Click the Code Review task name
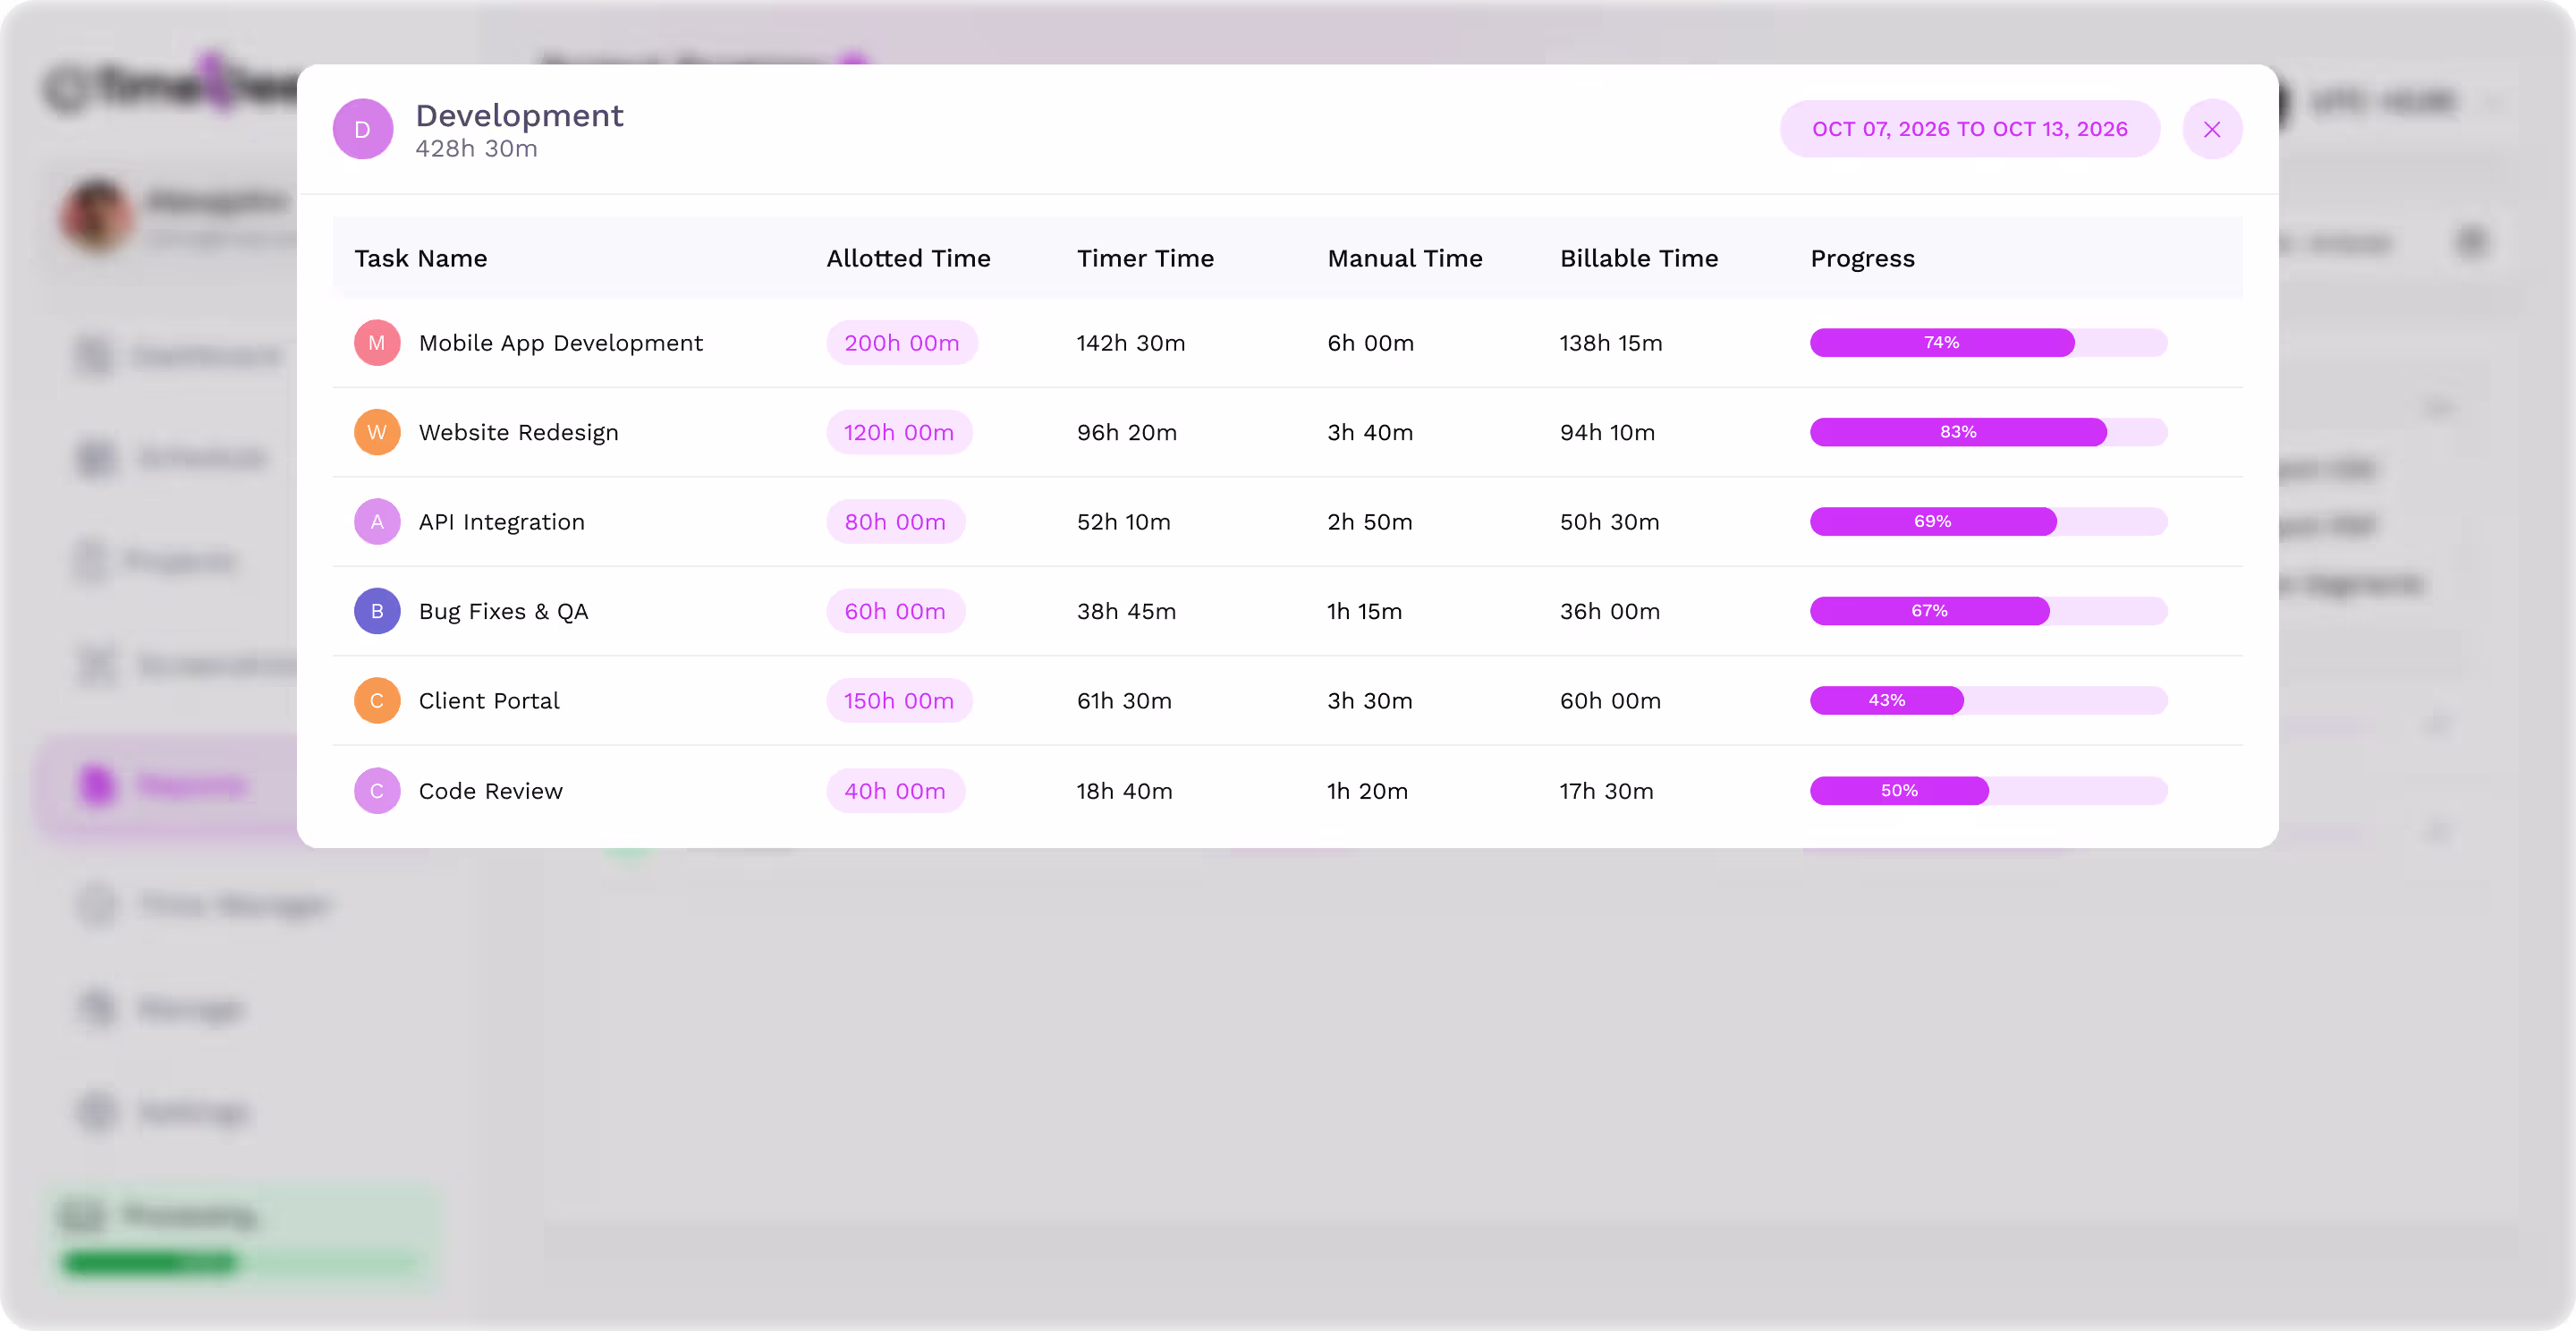 (x=490, y=791)
